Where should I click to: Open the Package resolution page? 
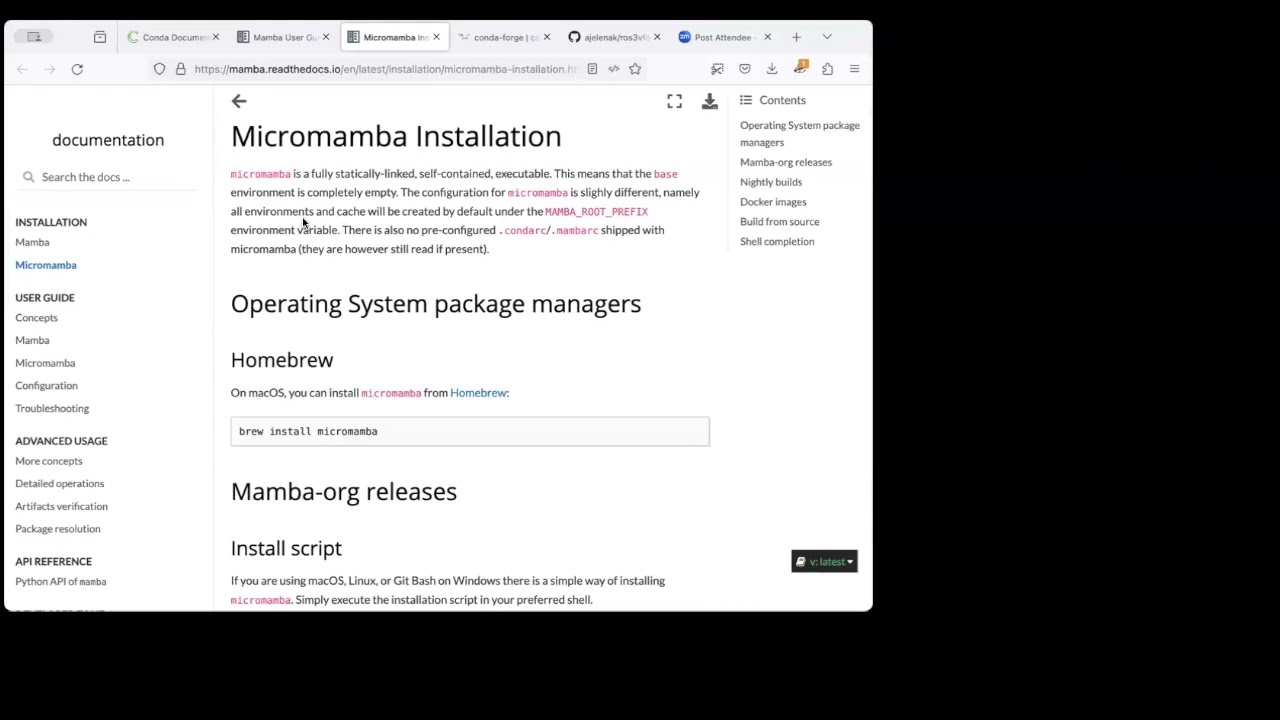tap(58, 529)
